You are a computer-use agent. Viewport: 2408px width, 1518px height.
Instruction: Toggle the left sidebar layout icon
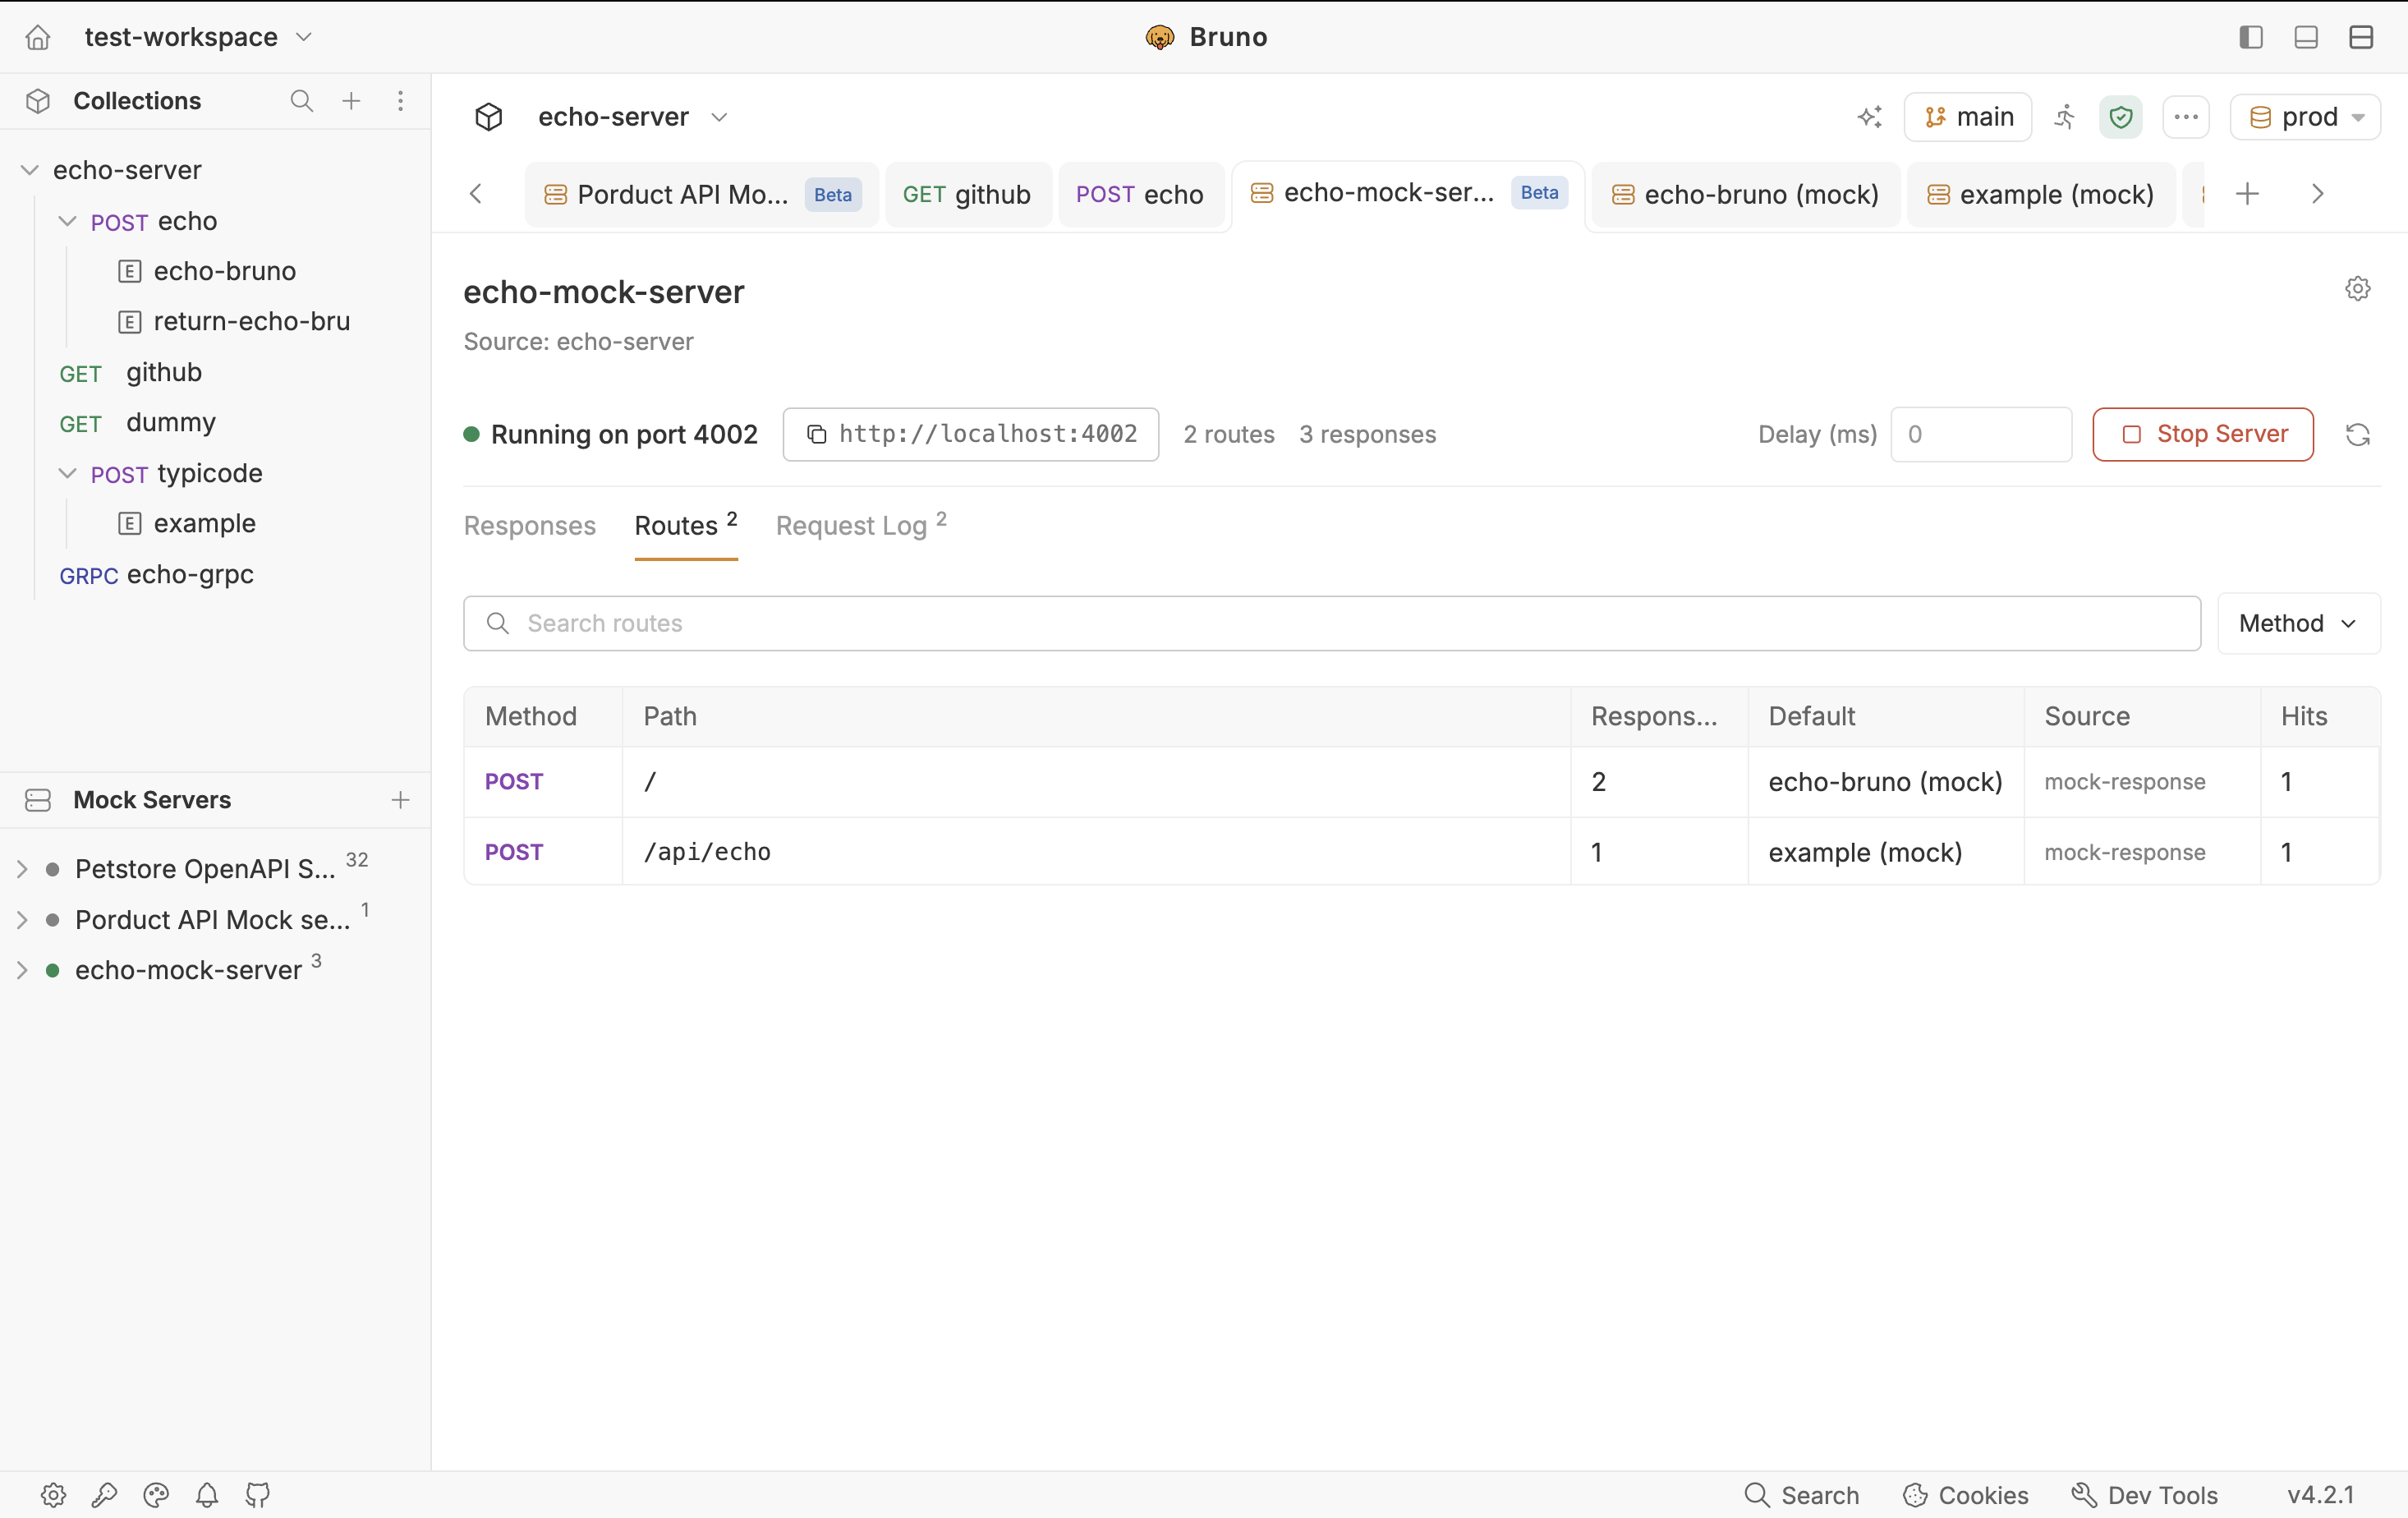pos(2250,37)
